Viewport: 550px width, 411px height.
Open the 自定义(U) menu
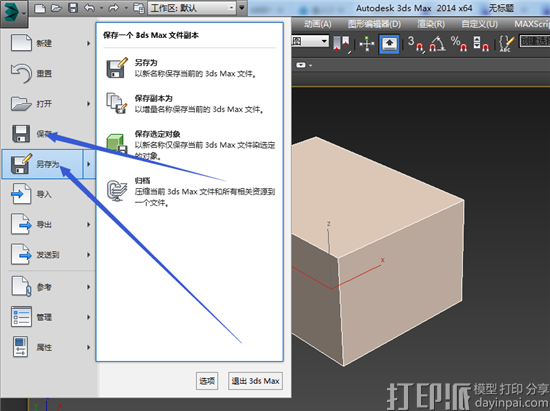pos(479,24)
